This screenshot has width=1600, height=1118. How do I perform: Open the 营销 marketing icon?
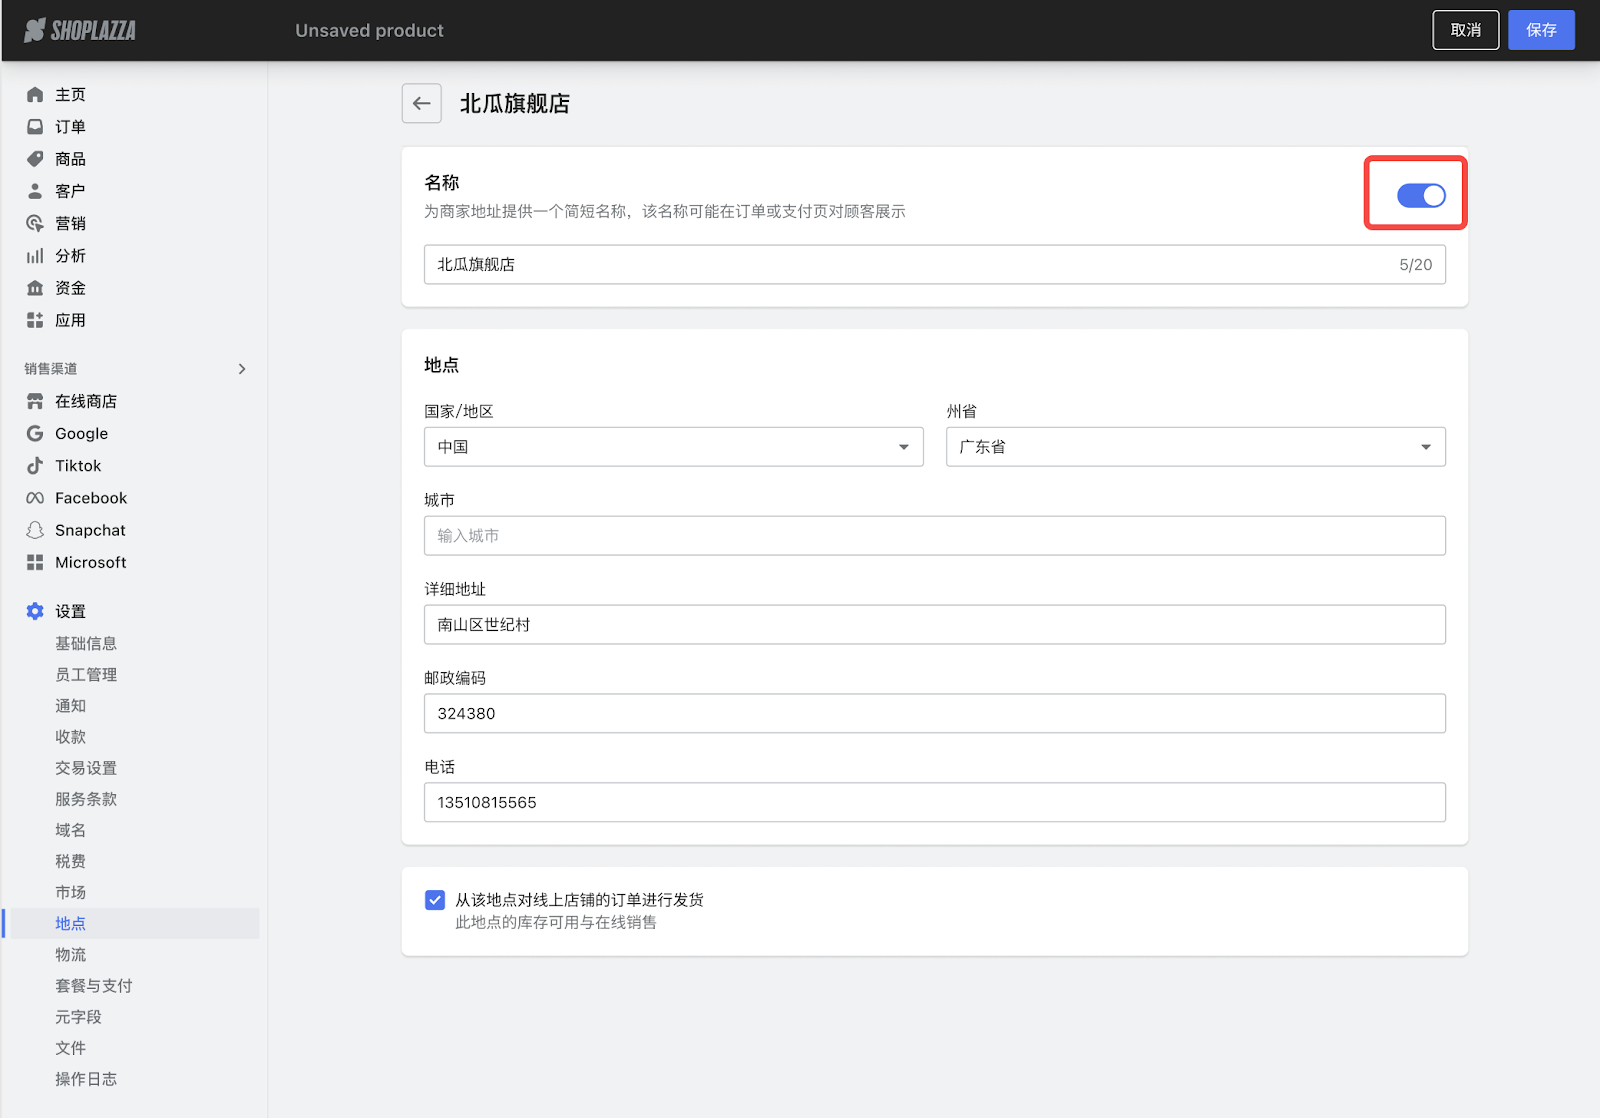[35, 223]
